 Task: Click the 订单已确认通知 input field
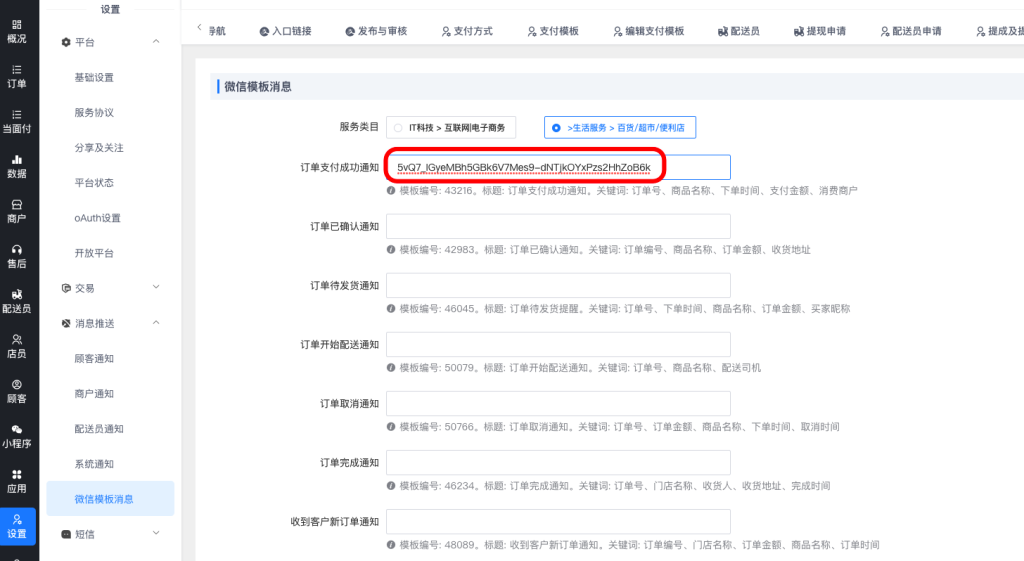[x=558, y=226]
